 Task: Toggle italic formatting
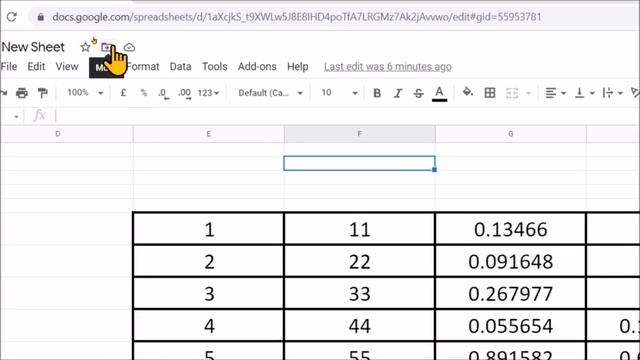pyautogui.click(x=398, y=93)
